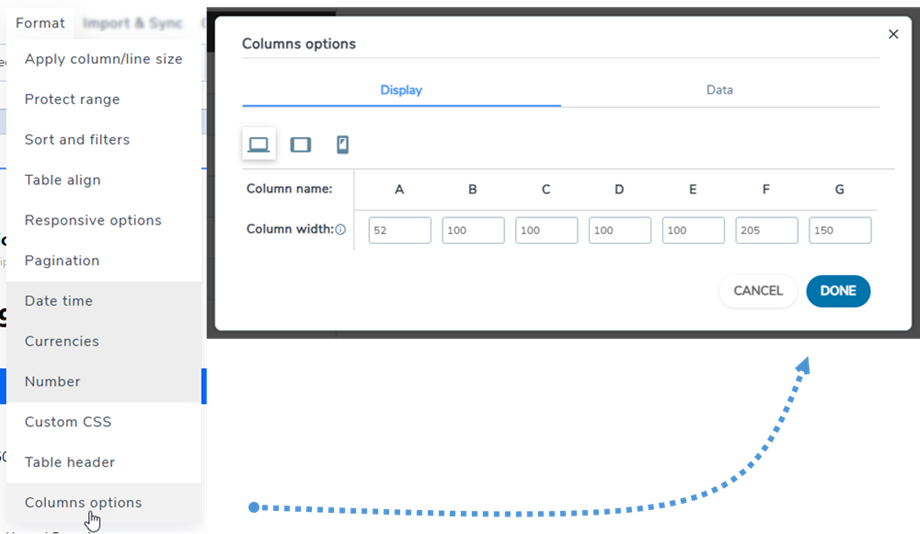Select Responsive options menu item
Viewport: 920px width, 534px height.
93,221
